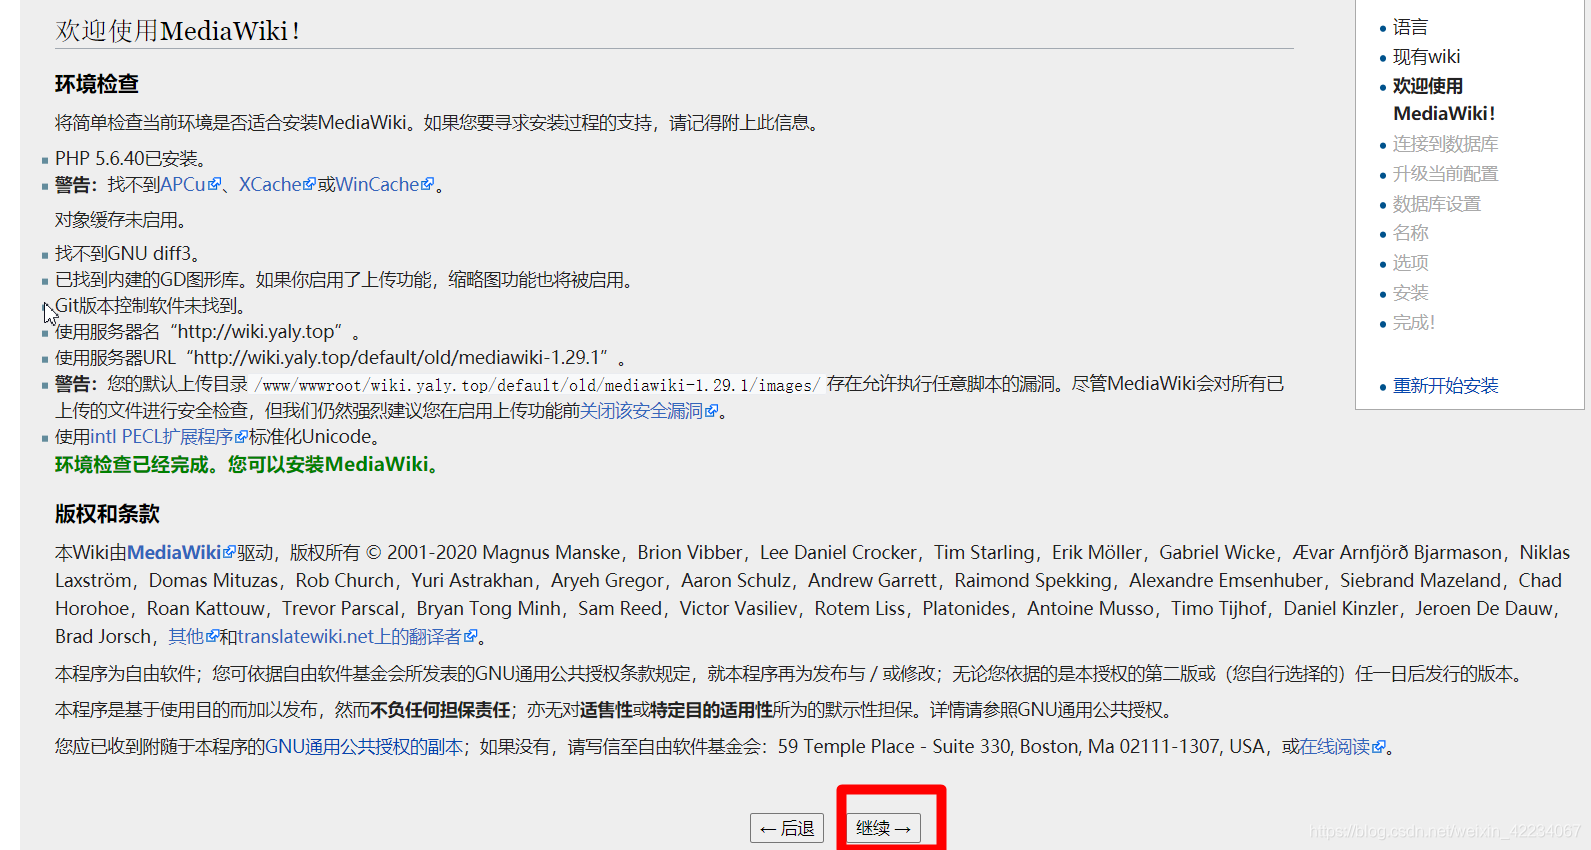The height and width of the screenshot is (850, 1591).
Task: Click the 找不到GNU diff3 line
Action: [x=128, y=254]
